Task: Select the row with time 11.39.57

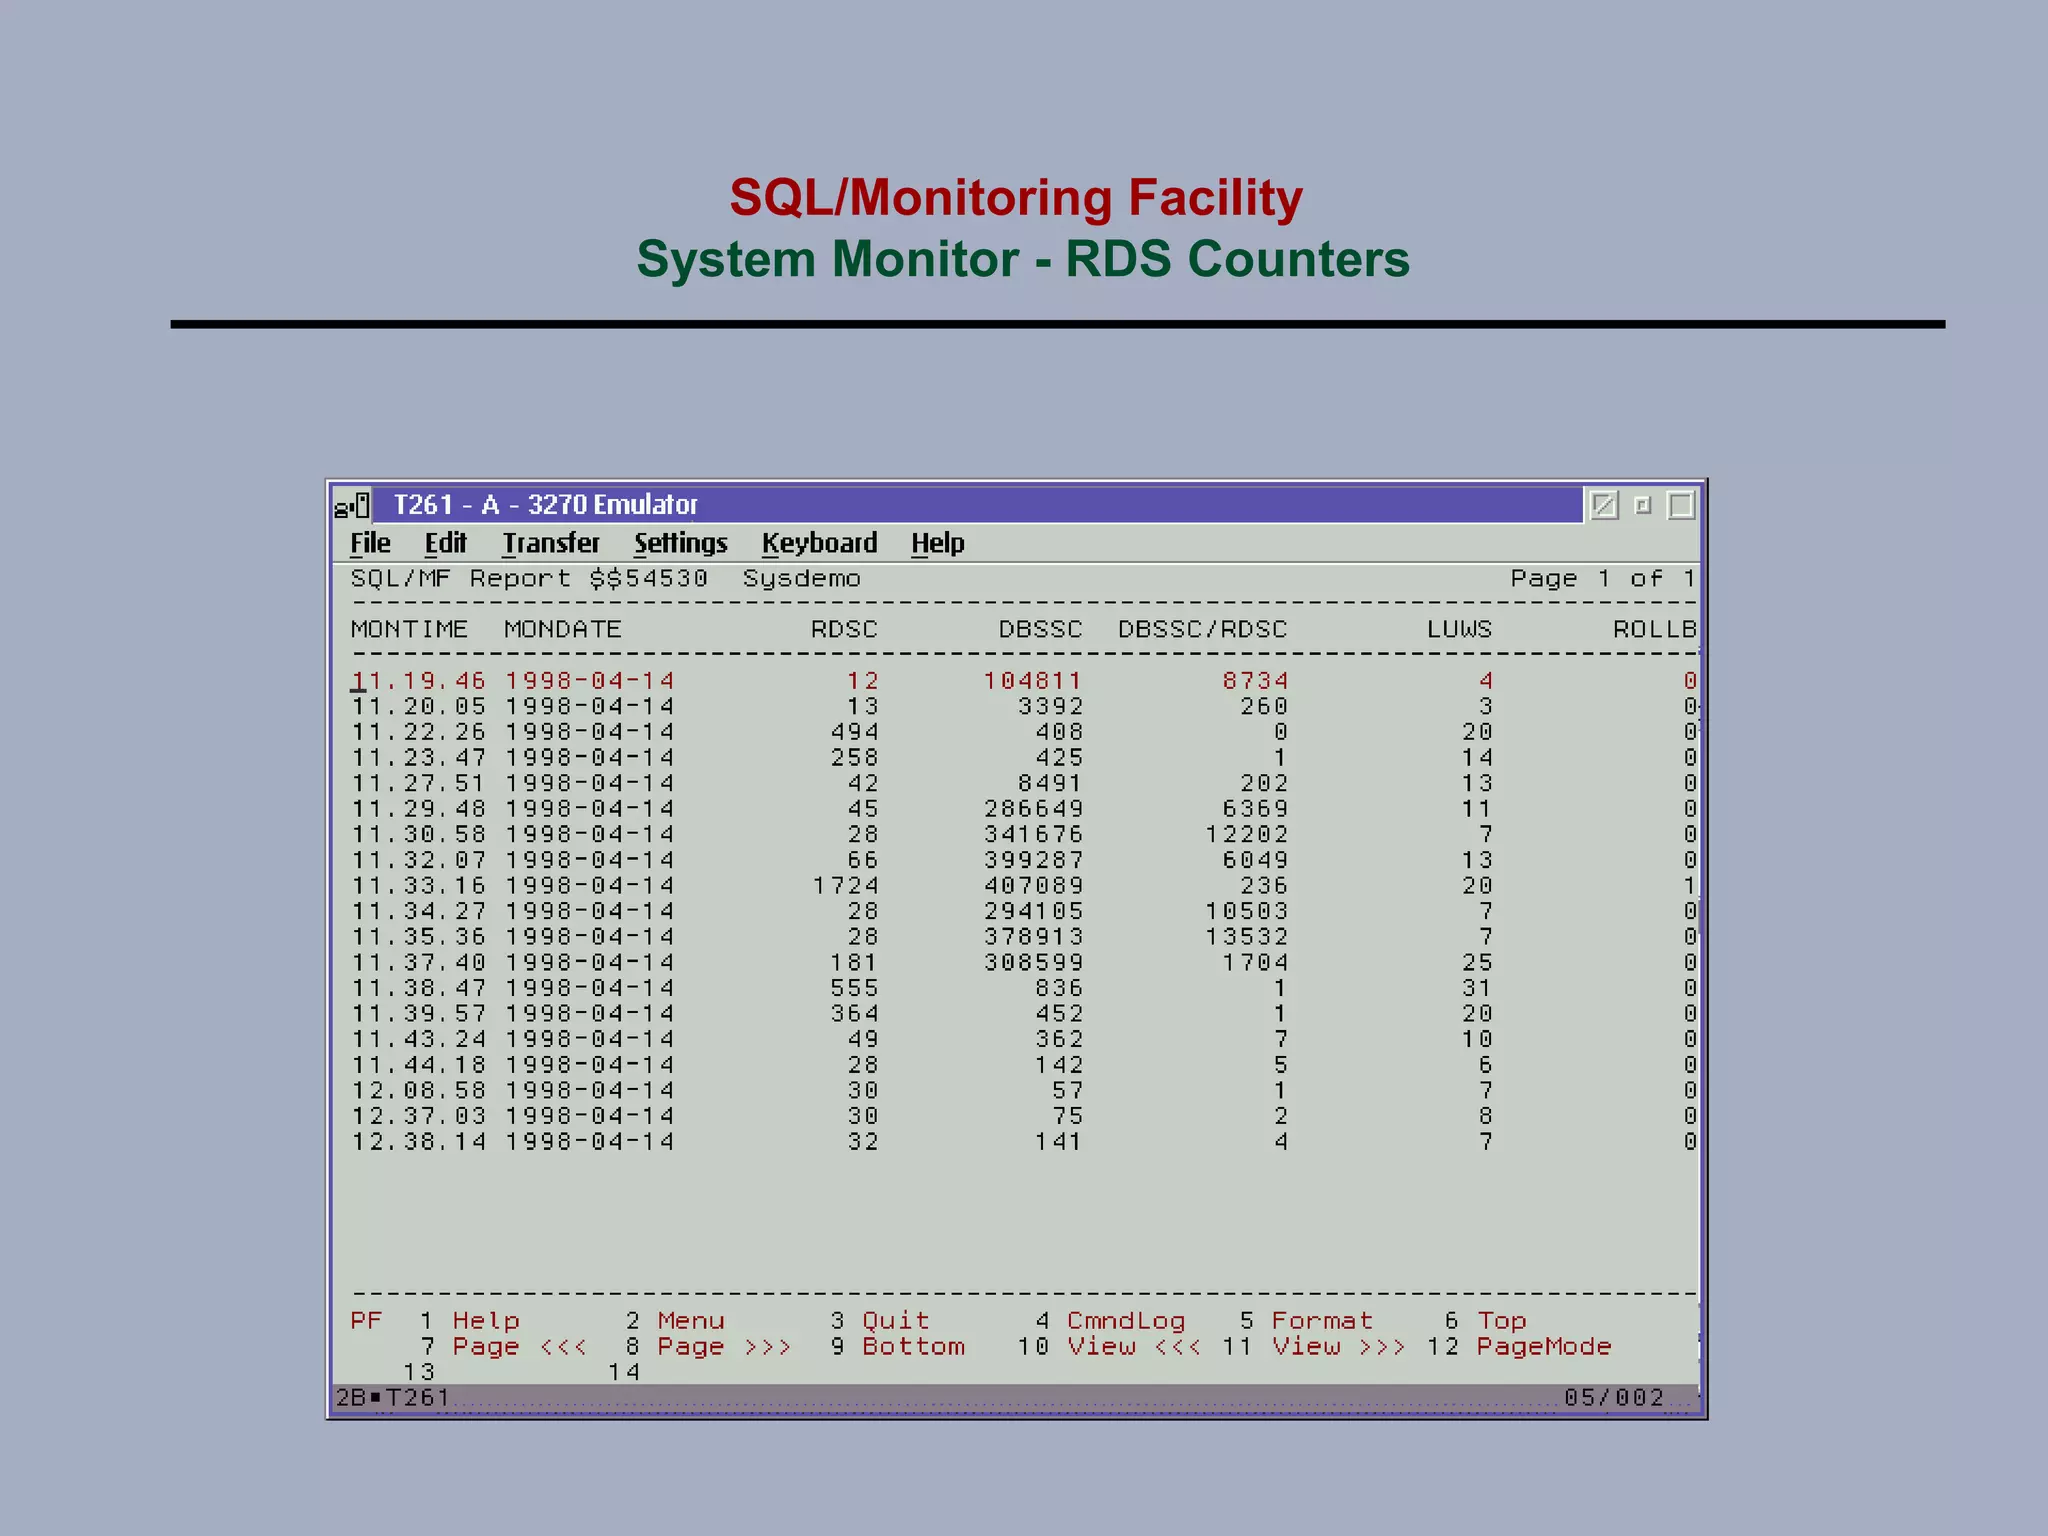Action: point(1024,1014)
